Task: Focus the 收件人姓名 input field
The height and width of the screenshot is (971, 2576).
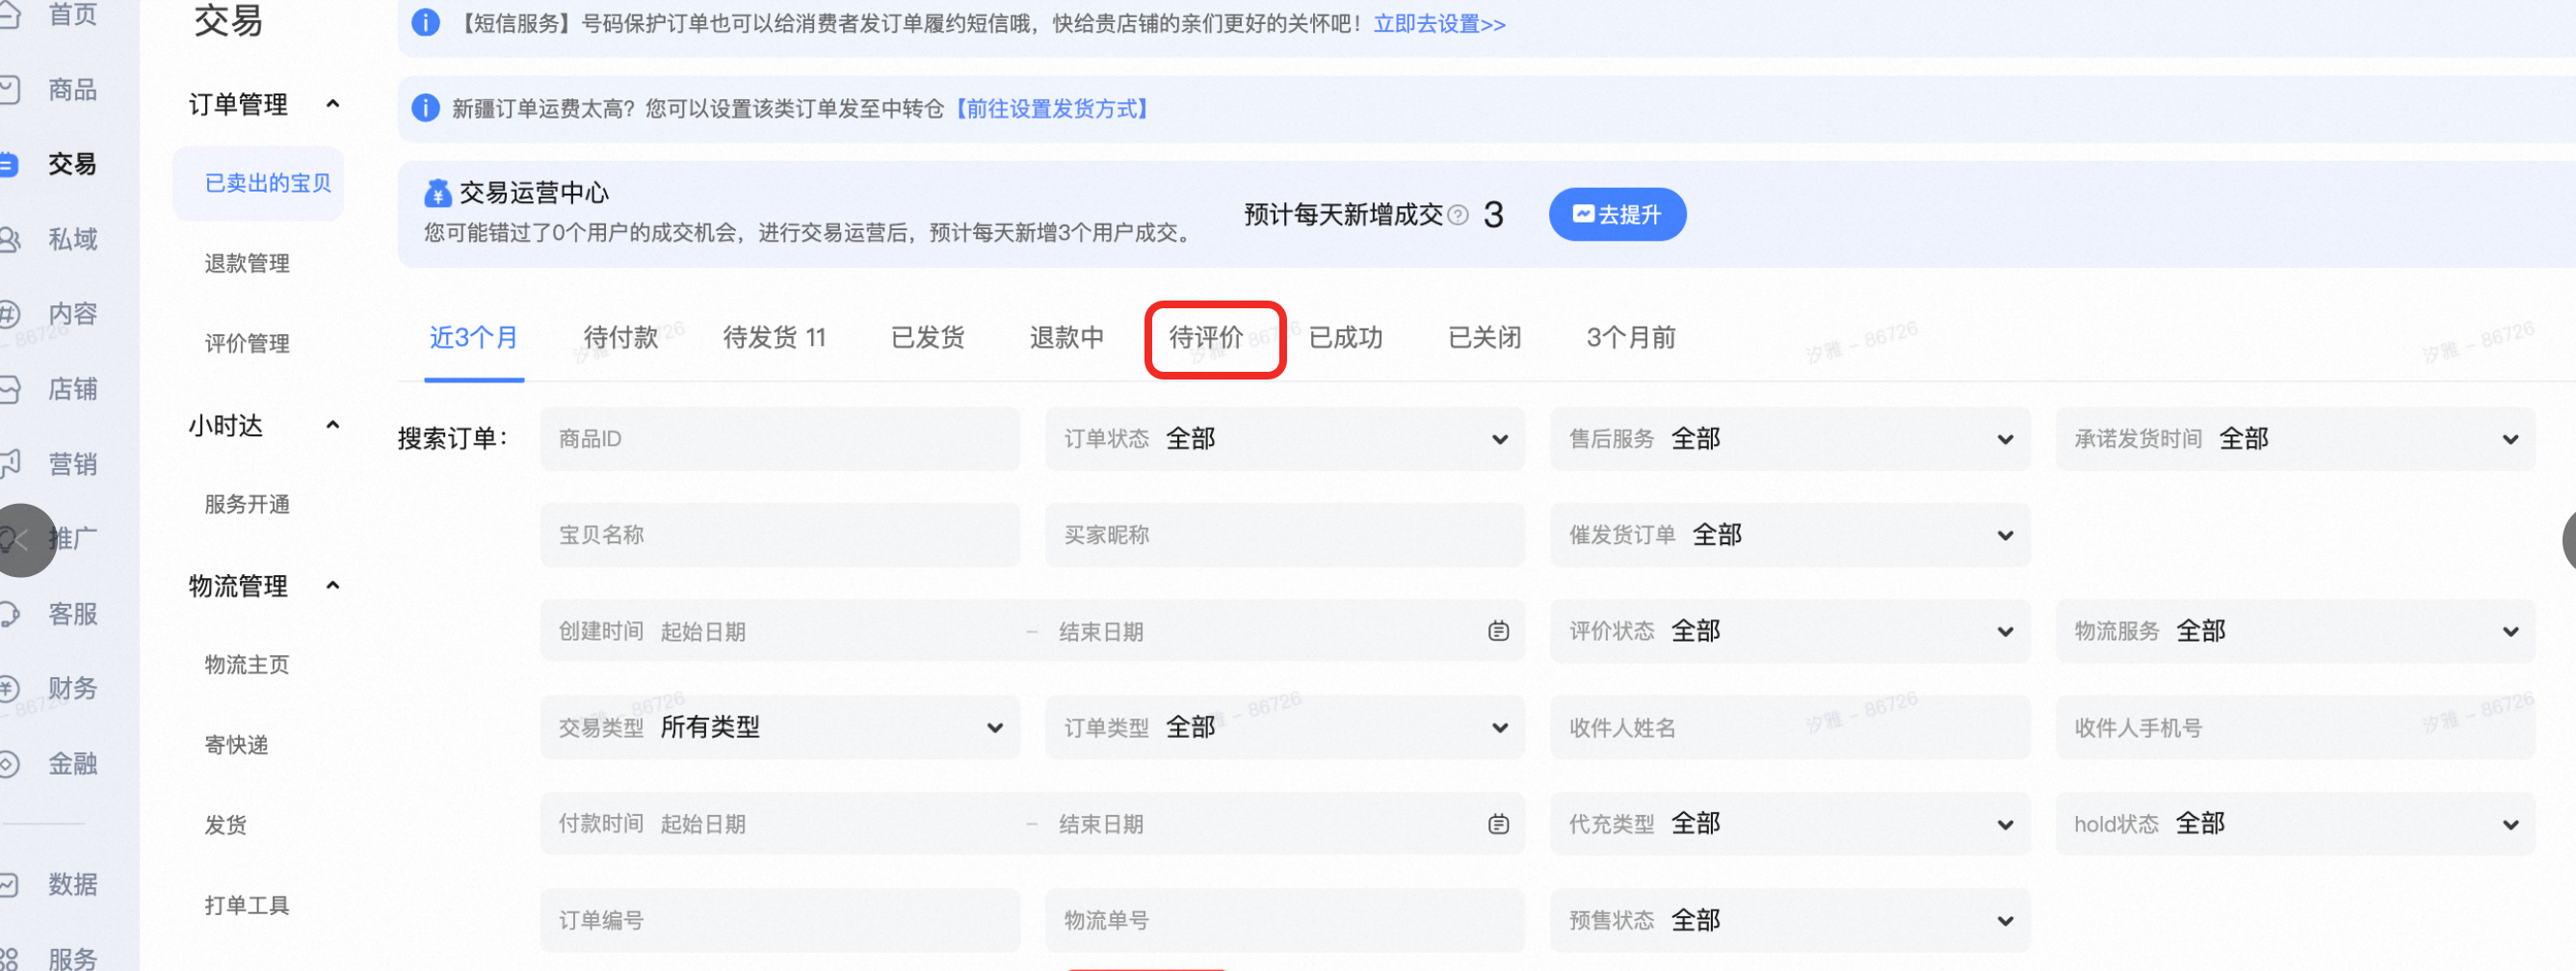Action: 1790,728
